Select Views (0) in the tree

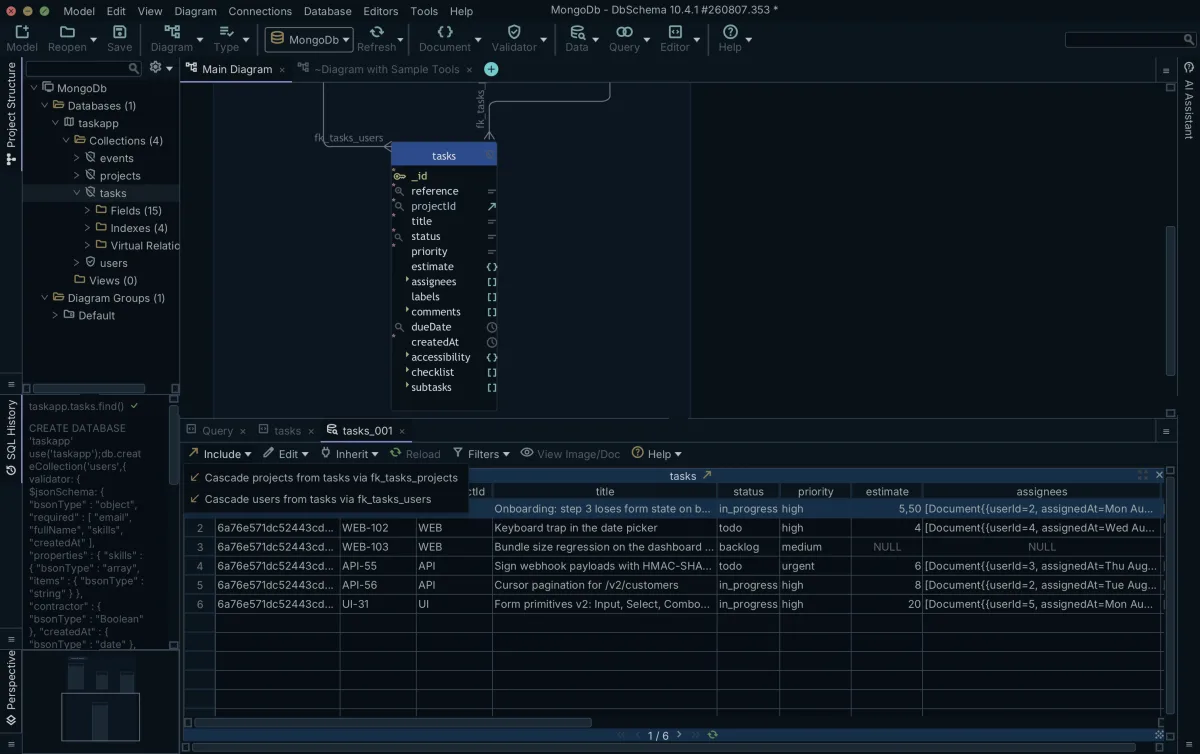point(113,281)
